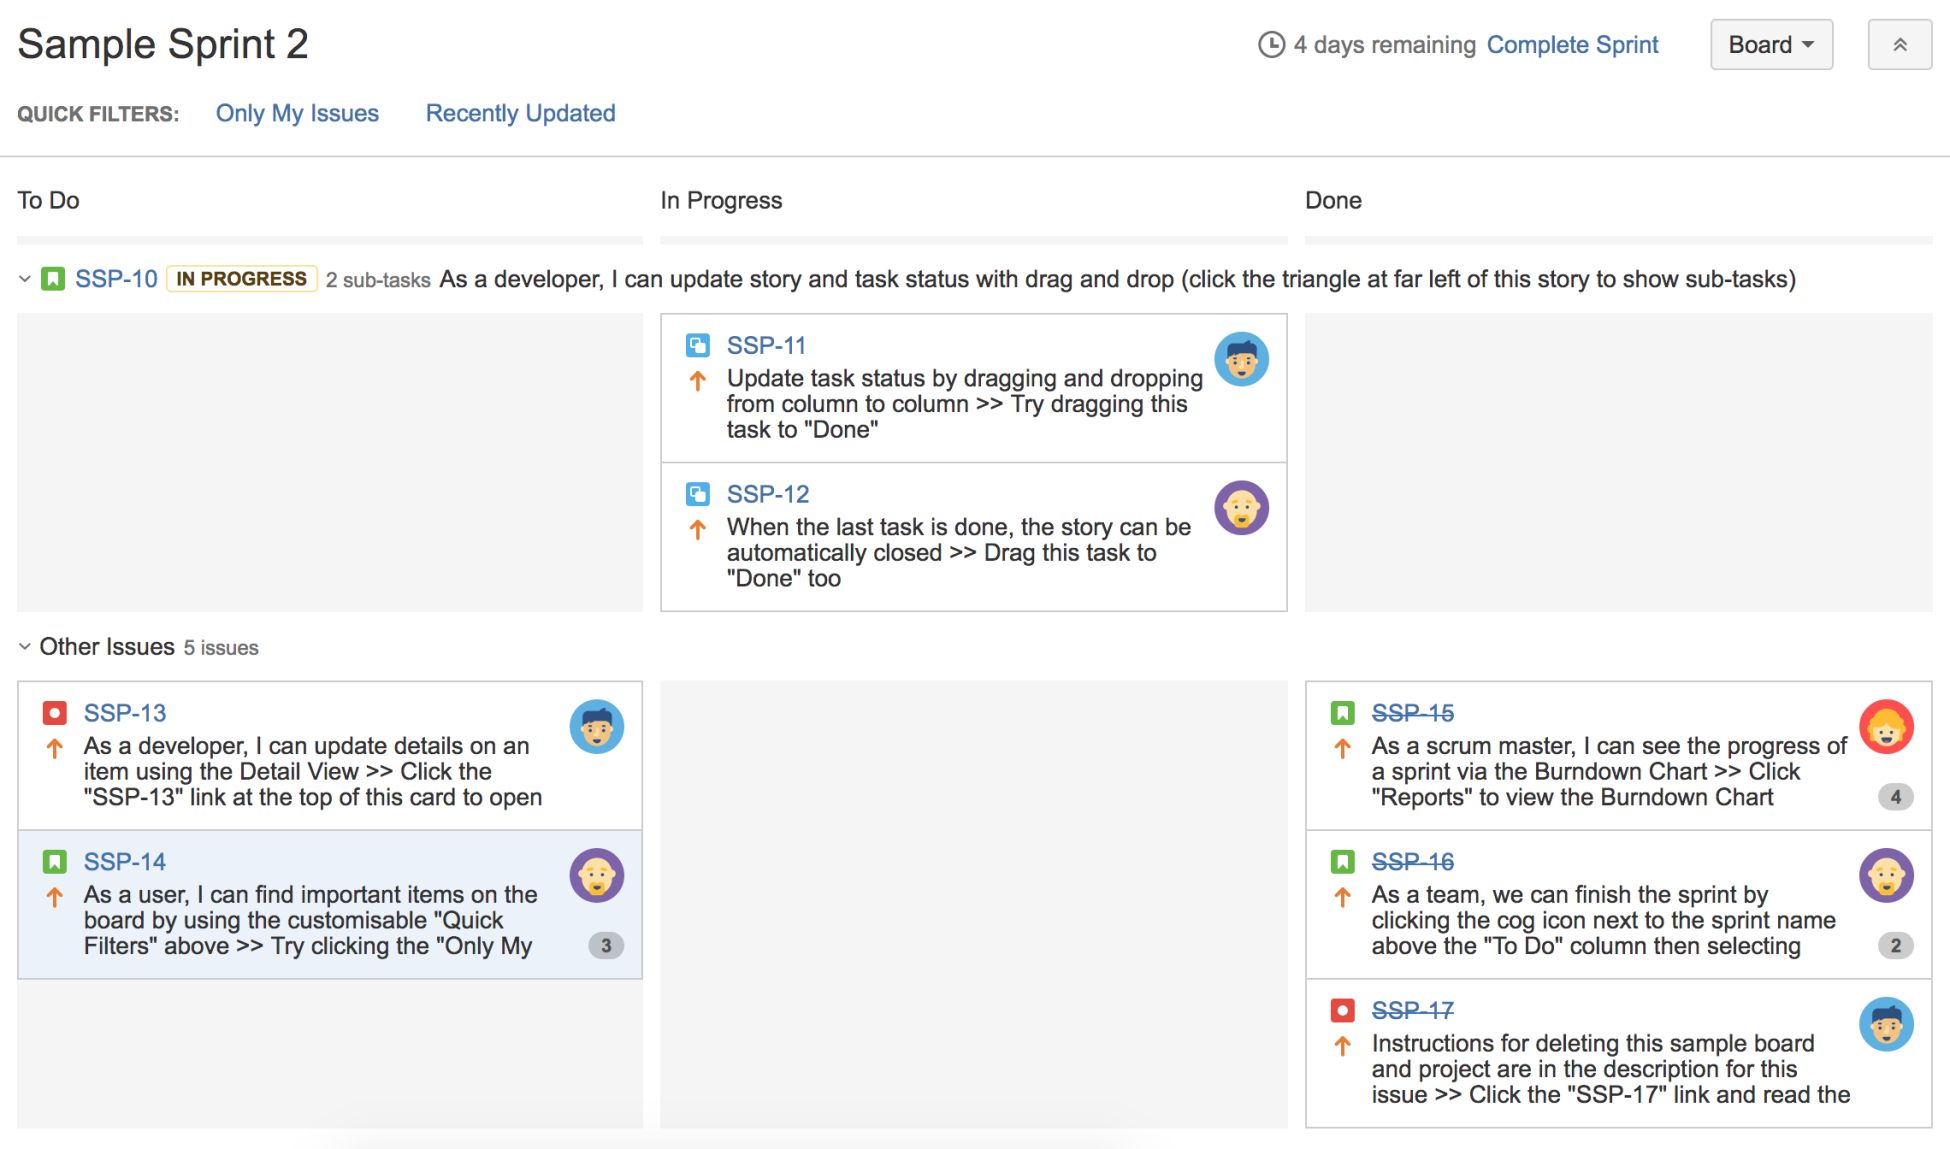Click the priority arrow on SSP-11
1950x1149 pixels.
tap(698, 380)
